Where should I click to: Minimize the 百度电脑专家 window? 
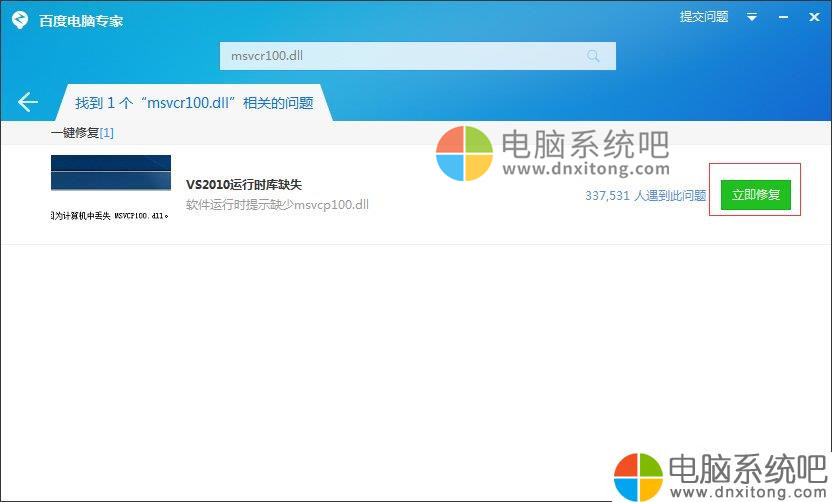(x=783, y=18)
